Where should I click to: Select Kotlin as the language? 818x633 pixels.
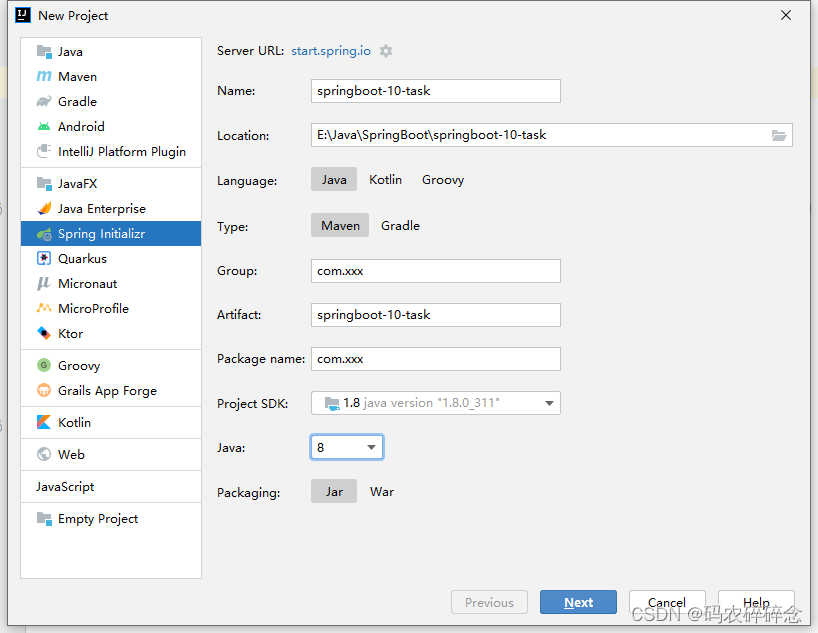(386, 180)
